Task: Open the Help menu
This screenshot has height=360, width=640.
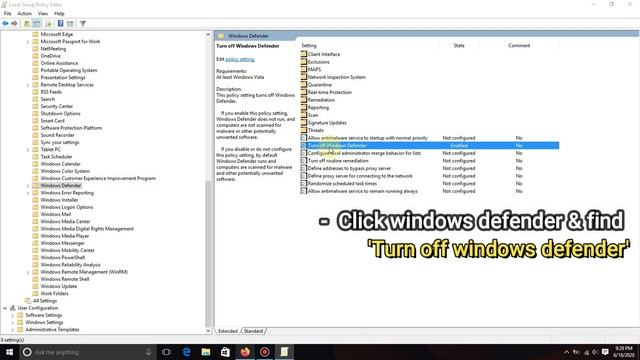Action: pos(59,13)
